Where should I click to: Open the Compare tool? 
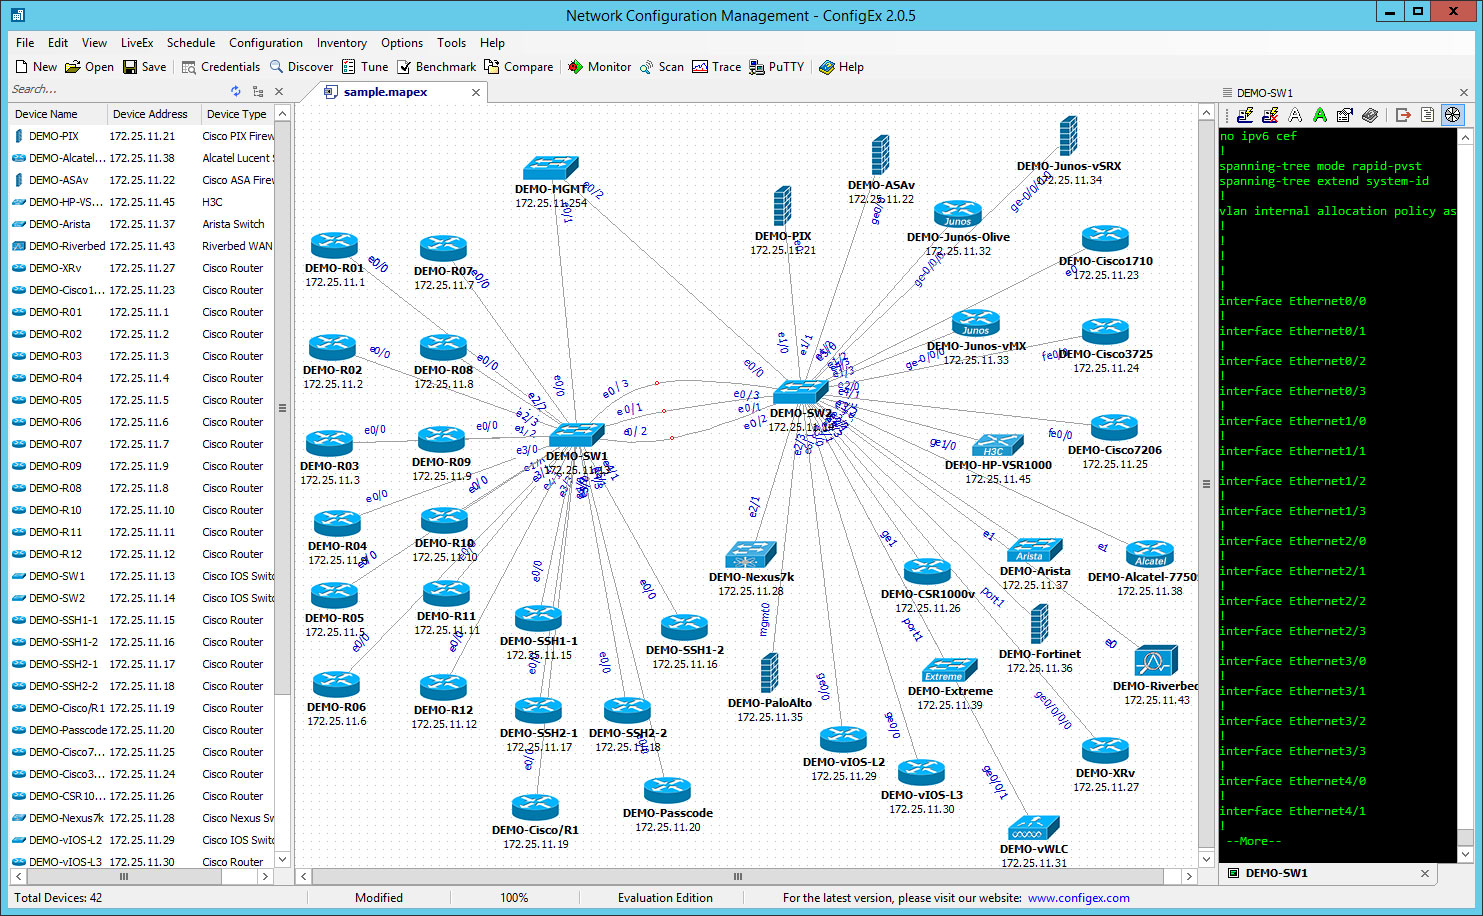tap(518, 67)
